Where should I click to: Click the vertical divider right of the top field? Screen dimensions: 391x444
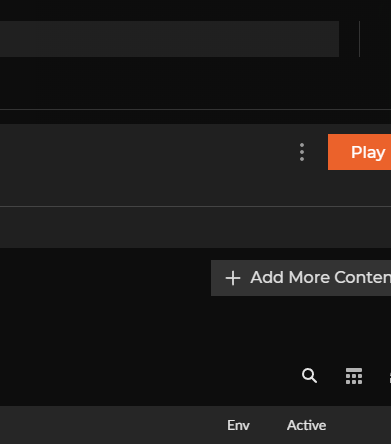coord(359,39)
